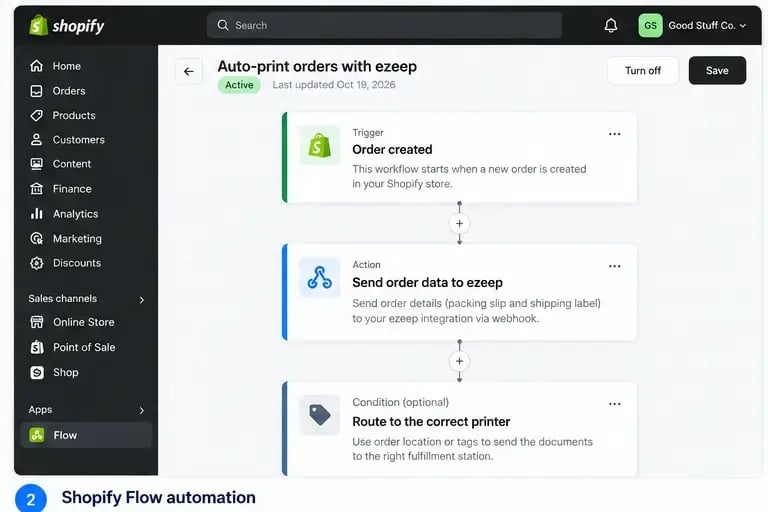
Task: Click the Active status badge
Action: coord(239,85)
